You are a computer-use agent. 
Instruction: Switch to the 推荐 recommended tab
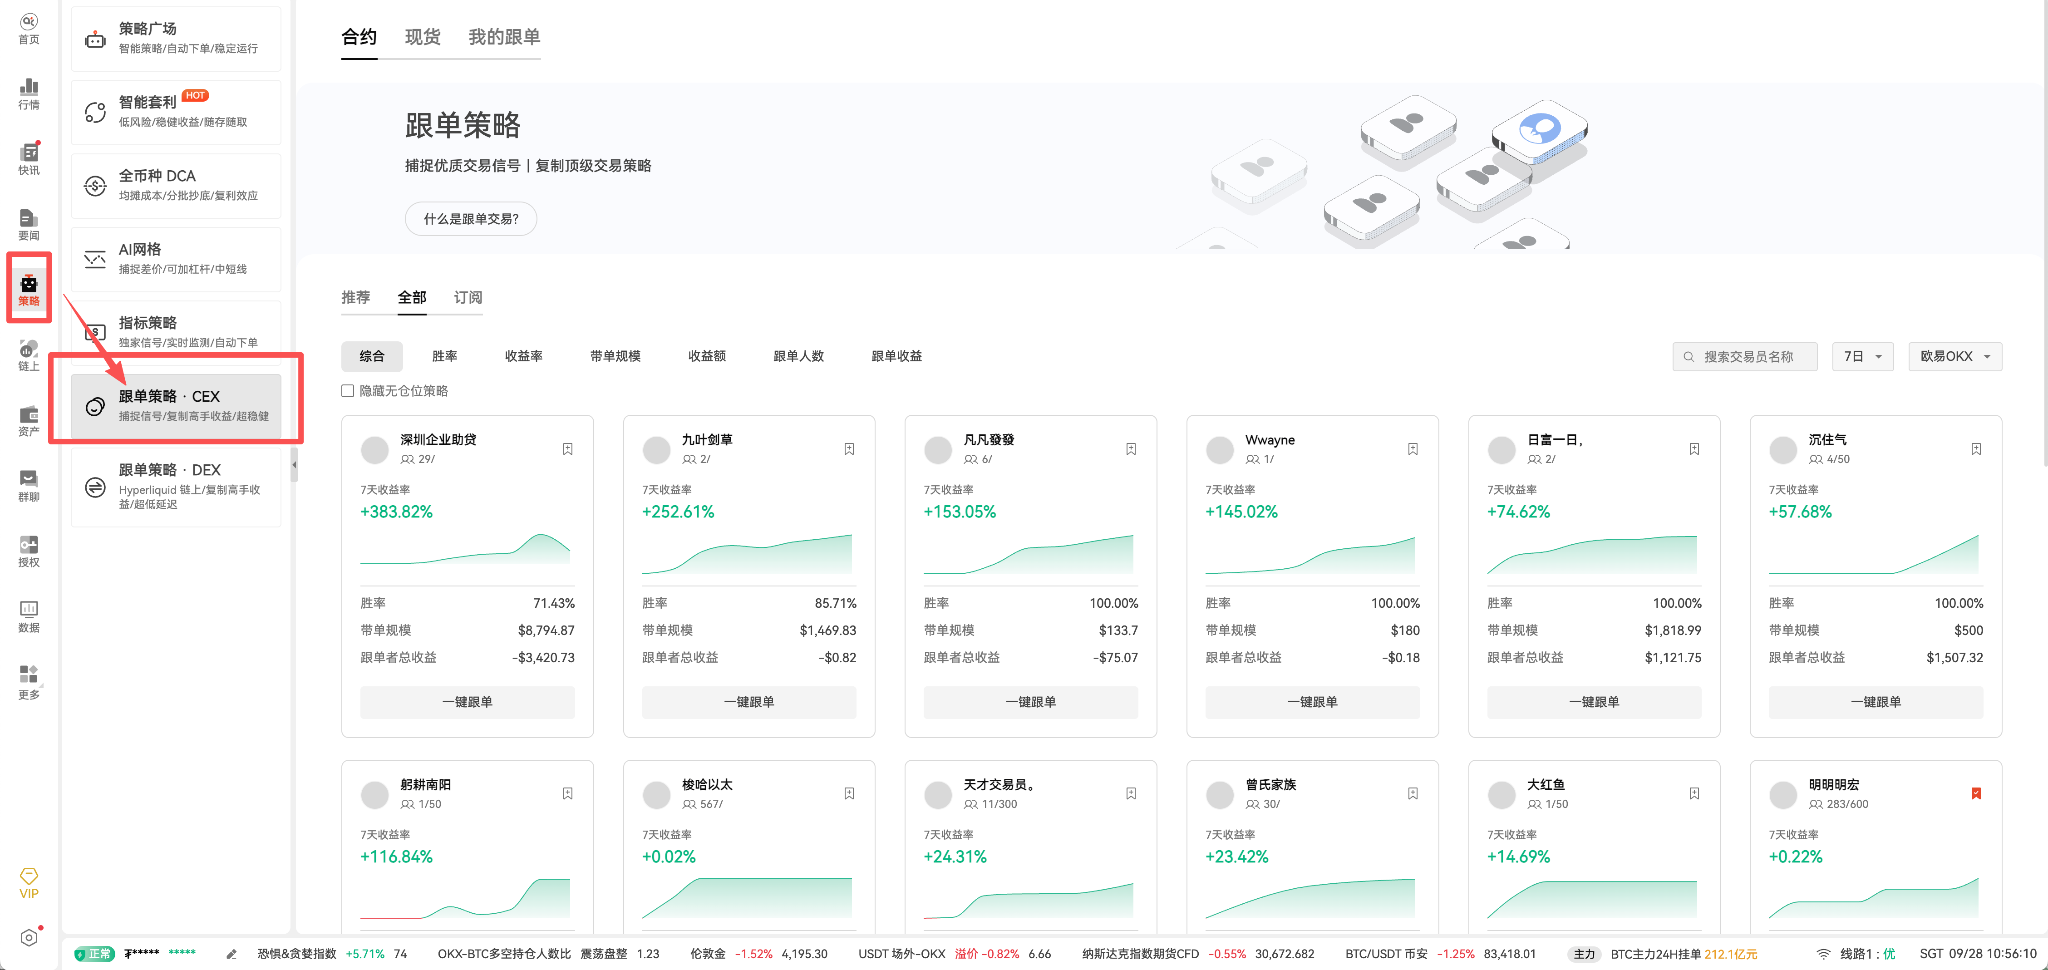click(356, 298)
